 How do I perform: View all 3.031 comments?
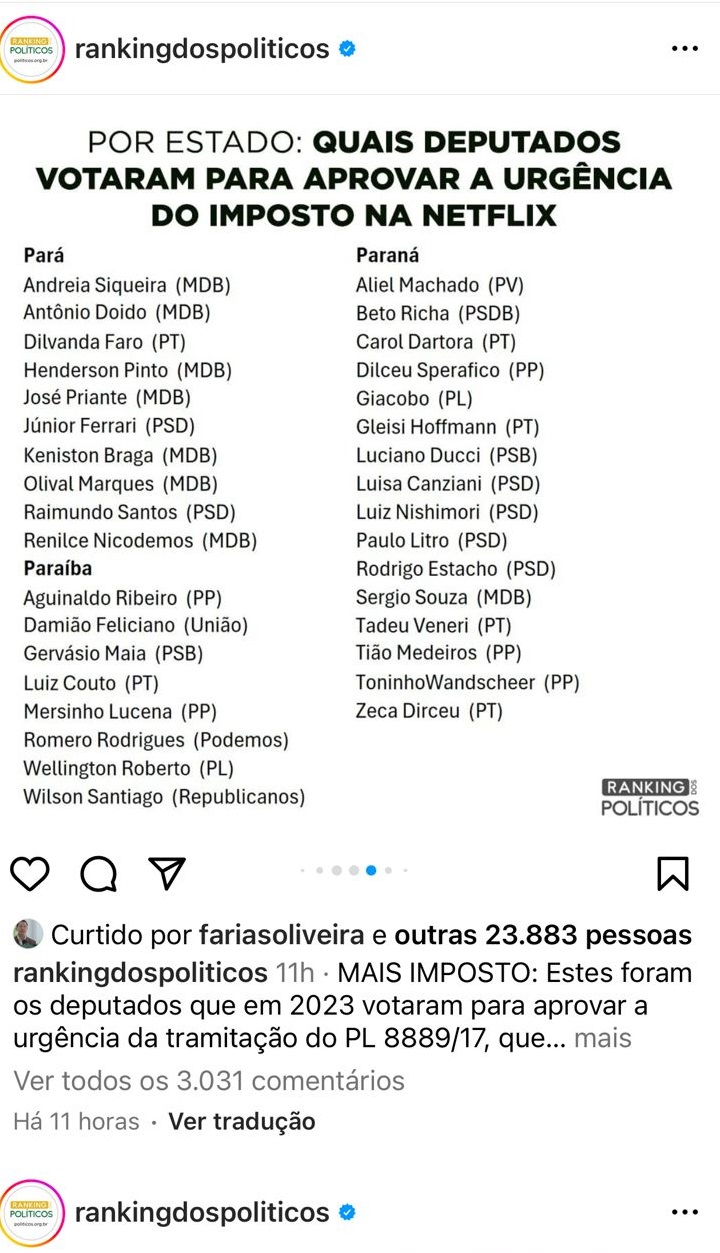(209, 1080)
